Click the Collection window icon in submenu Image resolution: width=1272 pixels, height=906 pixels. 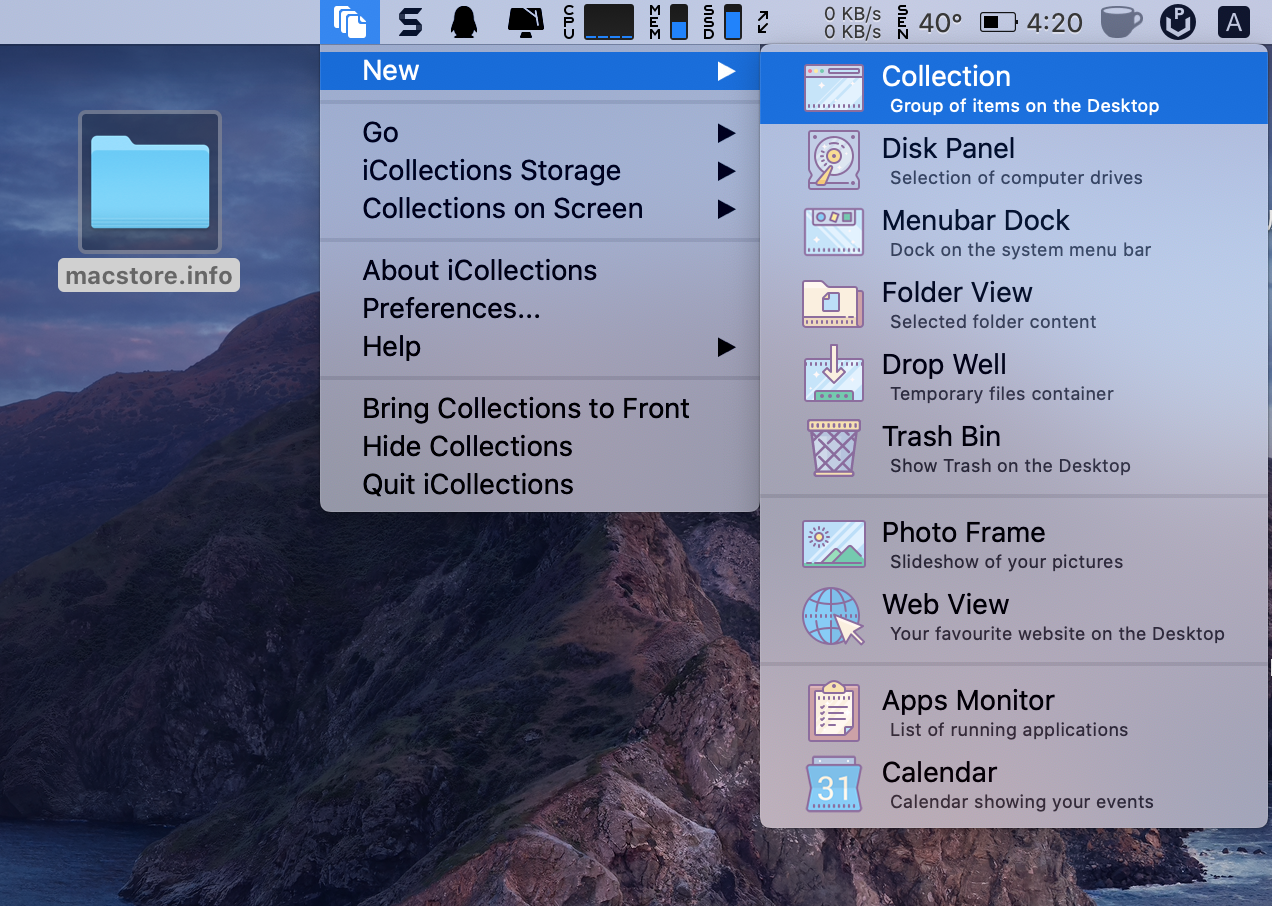pos(833,88)
